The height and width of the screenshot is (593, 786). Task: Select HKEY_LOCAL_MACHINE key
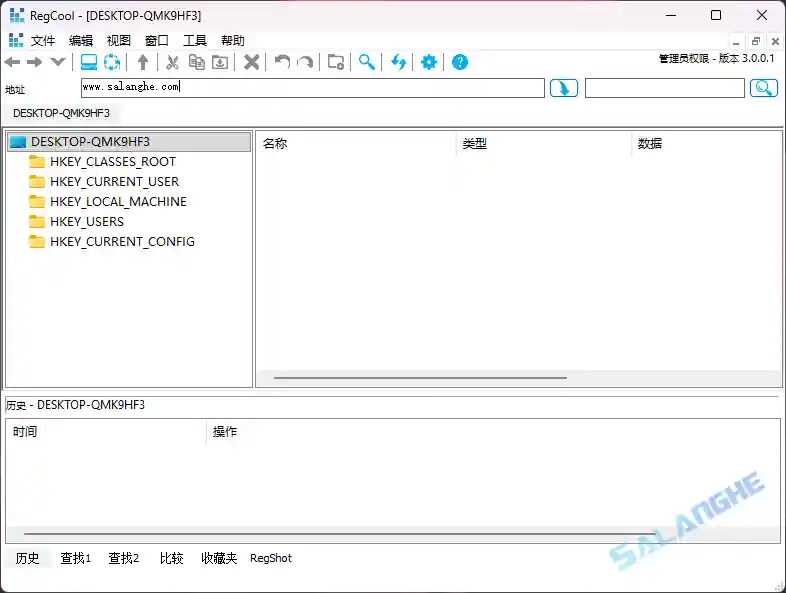click(118, 202)
